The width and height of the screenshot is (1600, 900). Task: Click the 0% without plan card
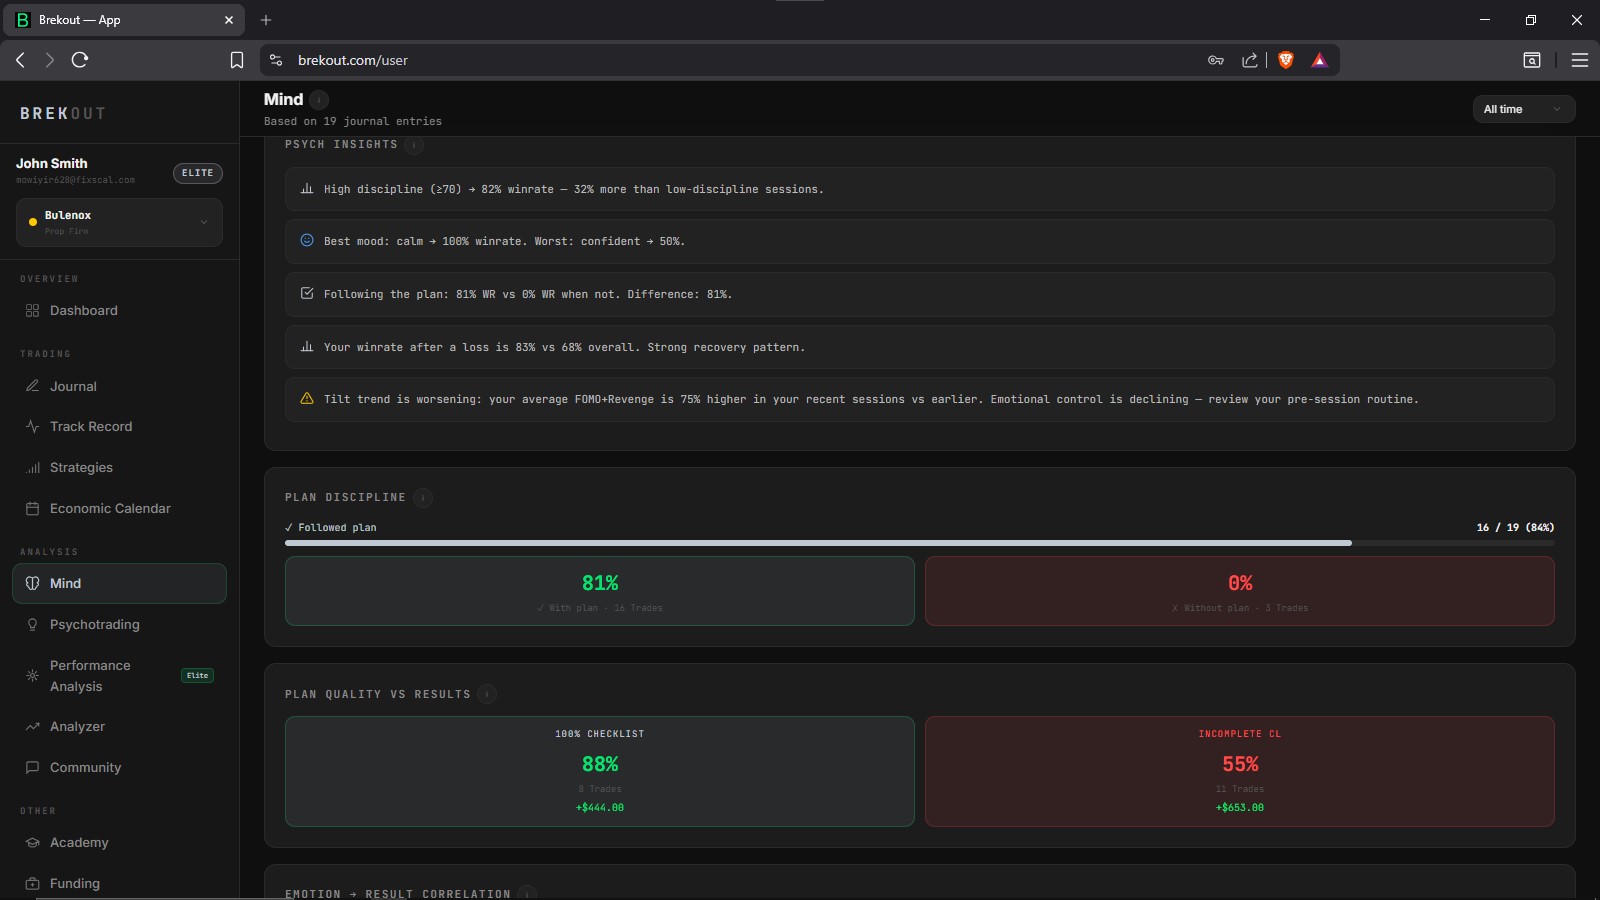point(1240,591)
